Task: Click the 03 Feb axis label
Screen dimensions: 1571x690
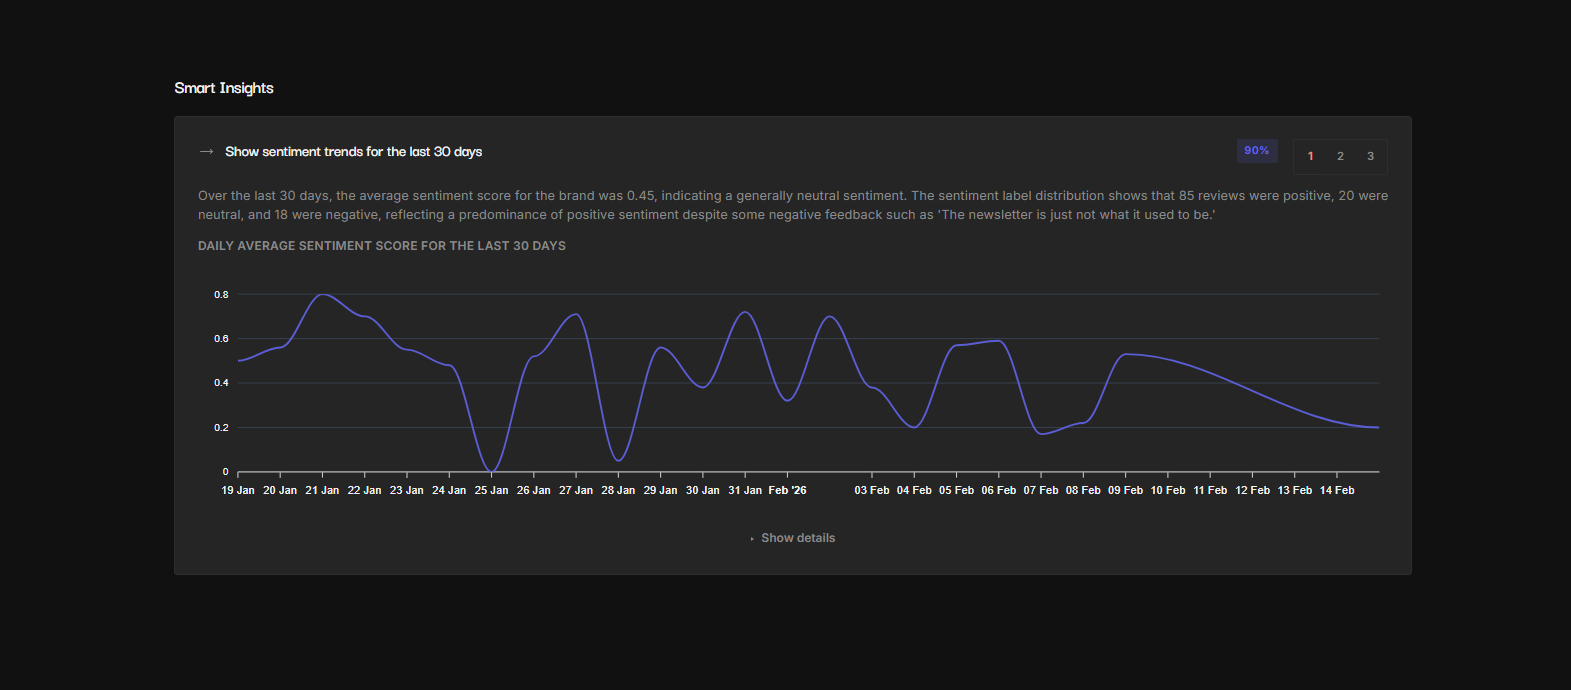Action: 872,491
